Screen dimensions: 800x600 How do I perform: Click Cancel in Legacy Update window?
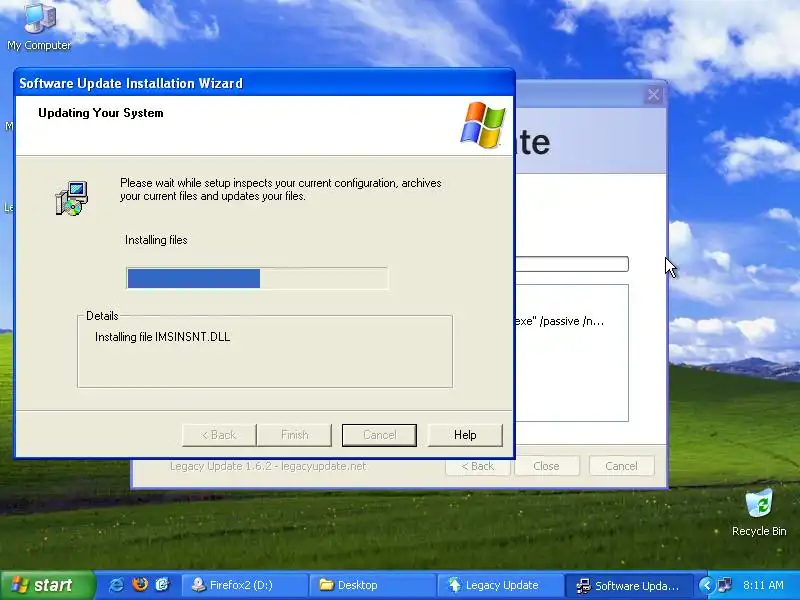tap(621, 466)
